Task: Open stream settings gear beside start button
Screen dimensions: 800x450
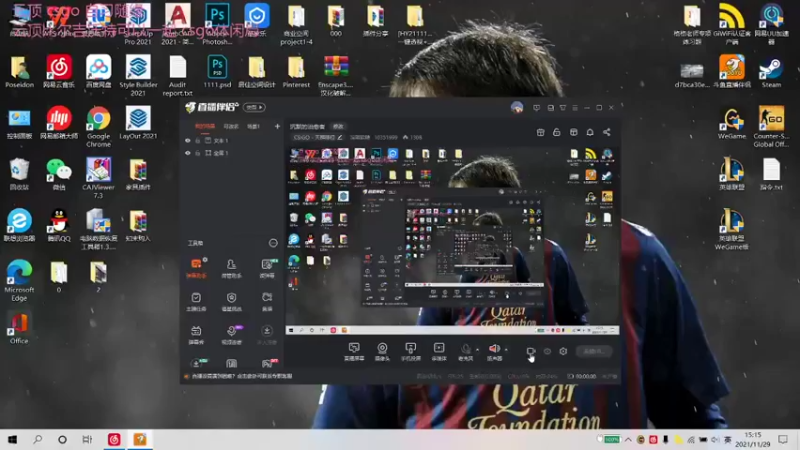Action: coord(563,351)
